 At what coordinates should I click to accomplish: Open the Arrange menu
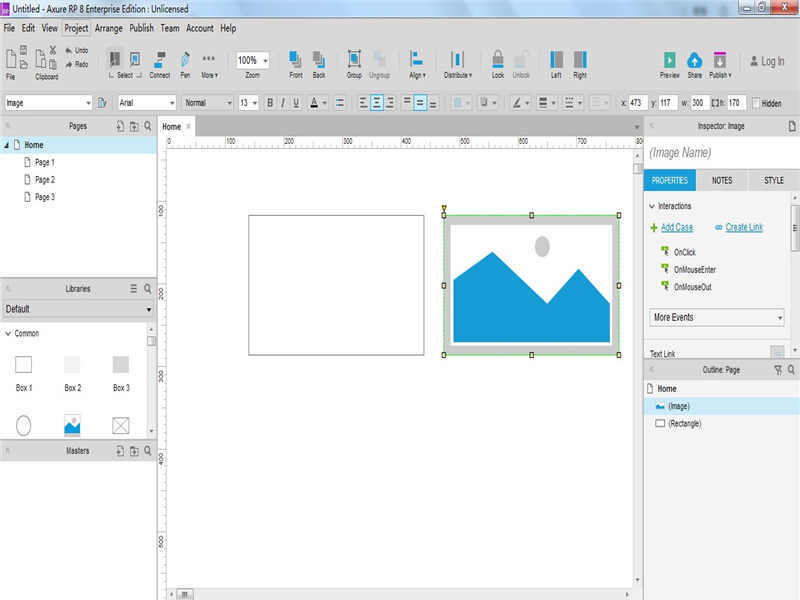click(109, 28)
